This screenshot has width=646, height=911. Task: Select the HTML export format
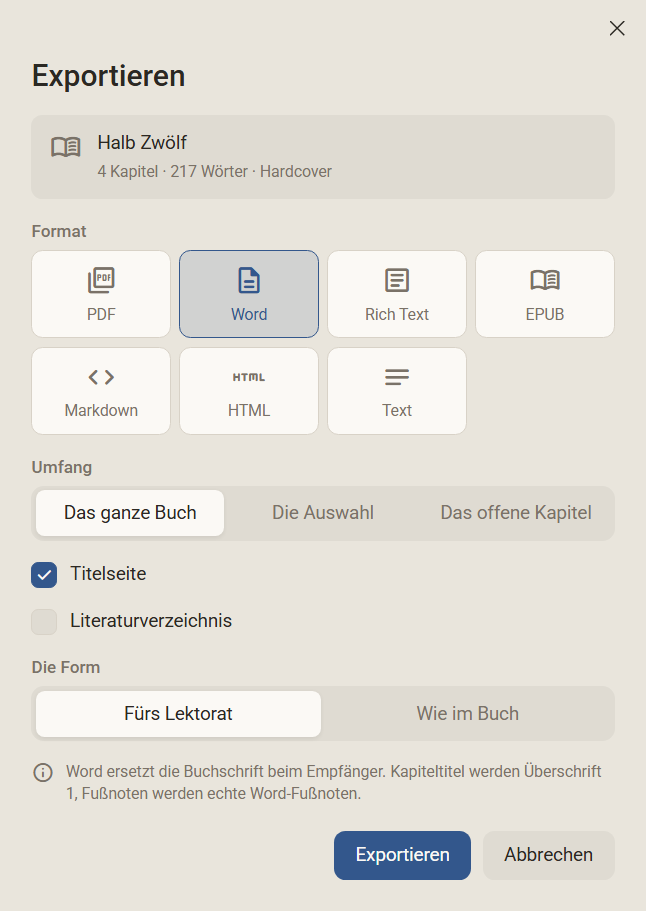tap(249, 391)
